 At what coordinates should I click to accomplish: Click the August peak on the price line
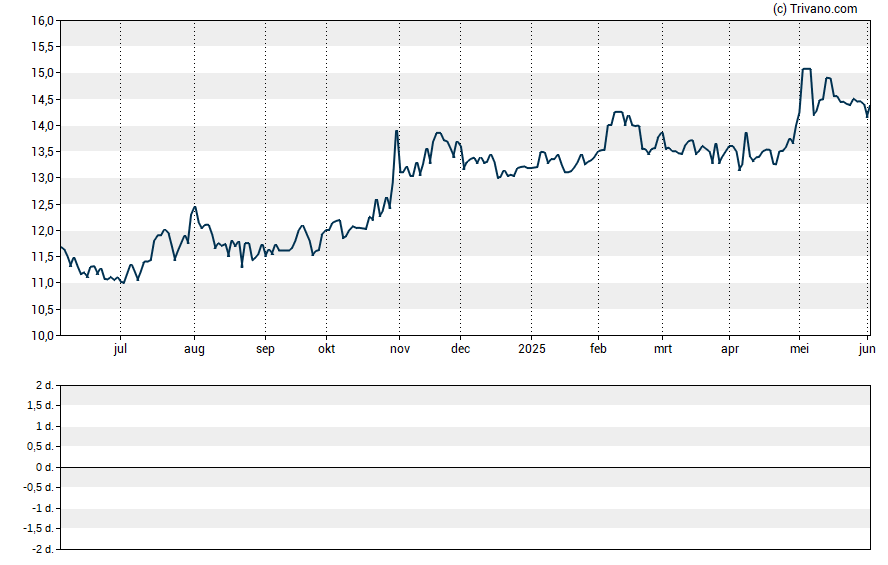(x=195, y=207)
